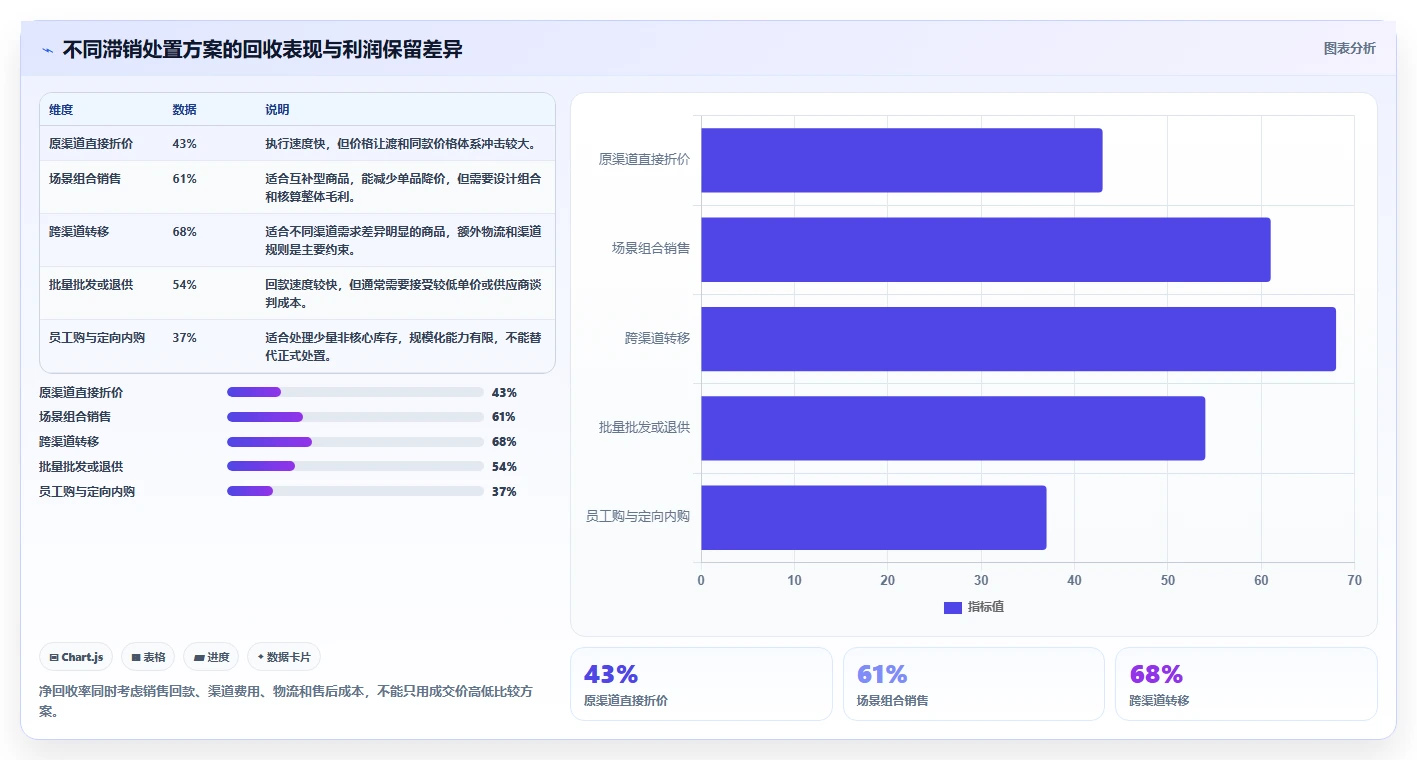Click the Chart.js chip
Image resolution: width=1417 pixels, height=760 pixels.
77,657
